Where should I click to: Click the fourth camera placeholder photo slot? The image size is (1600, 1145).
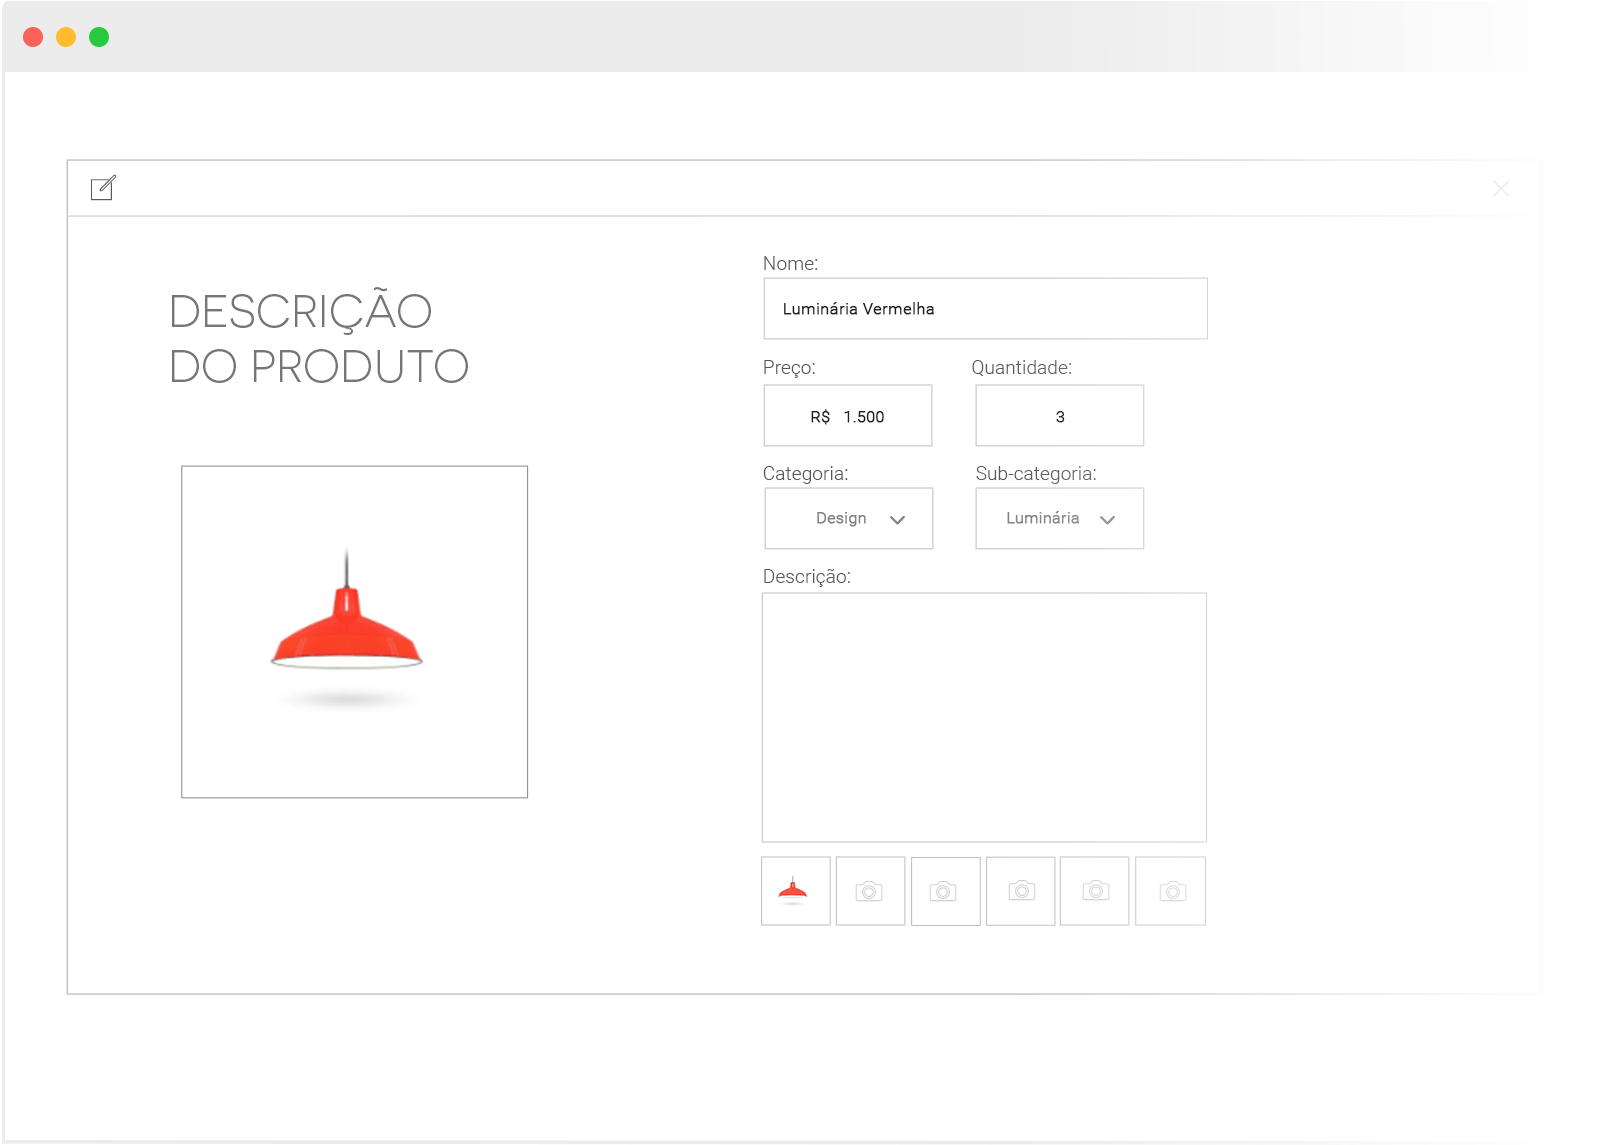pyautogui.click(x=1095, y=891)
